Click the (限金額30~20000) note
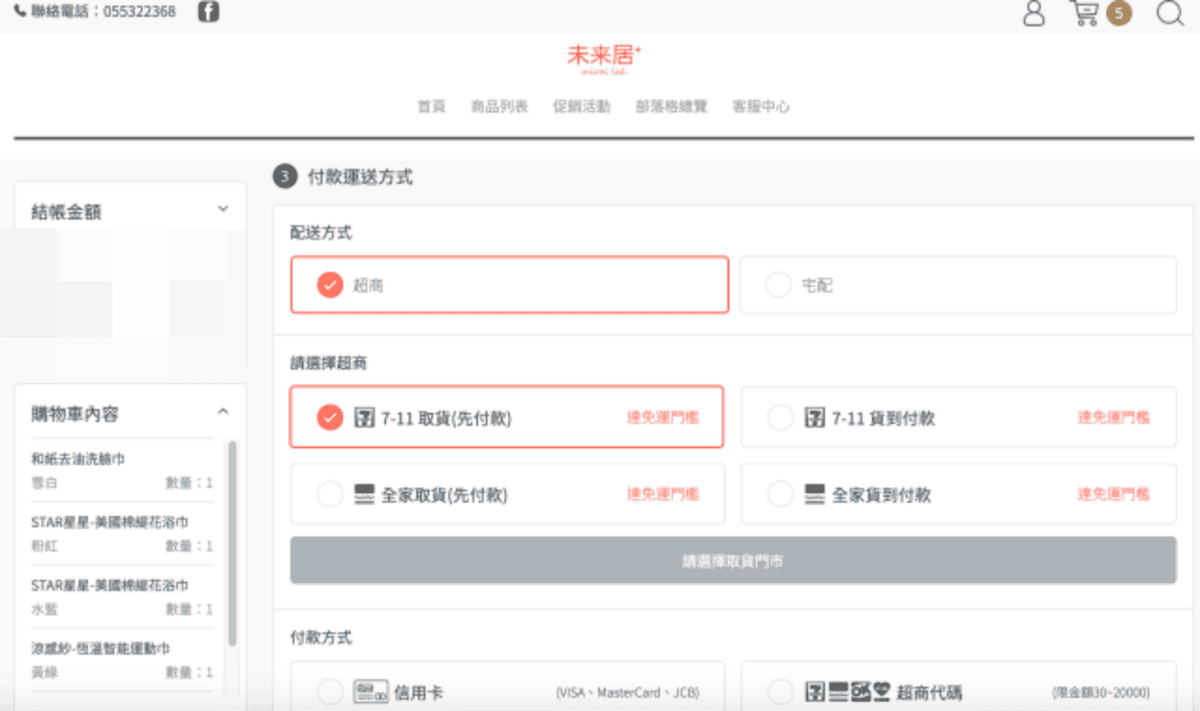 click(1101, 692)
